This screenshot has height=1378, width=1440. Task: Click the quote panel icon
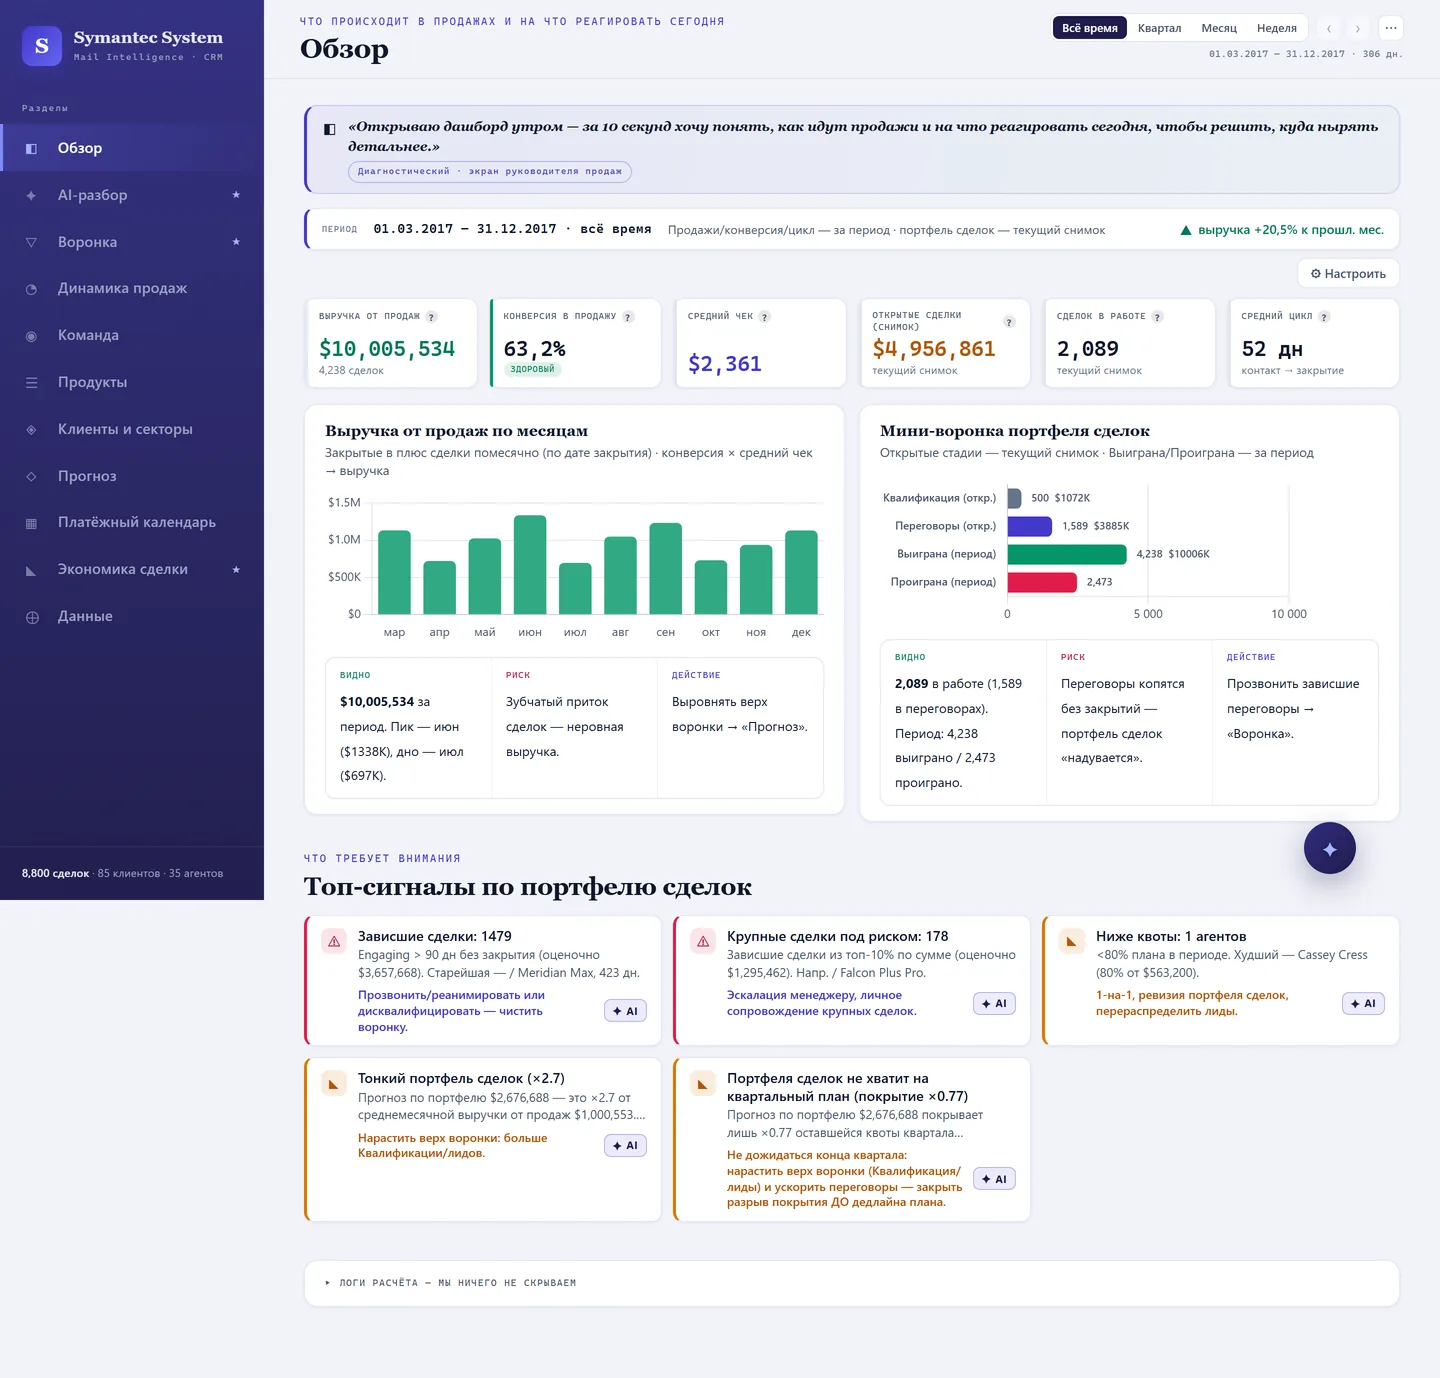pyautogui.click(x=329, y=129)
